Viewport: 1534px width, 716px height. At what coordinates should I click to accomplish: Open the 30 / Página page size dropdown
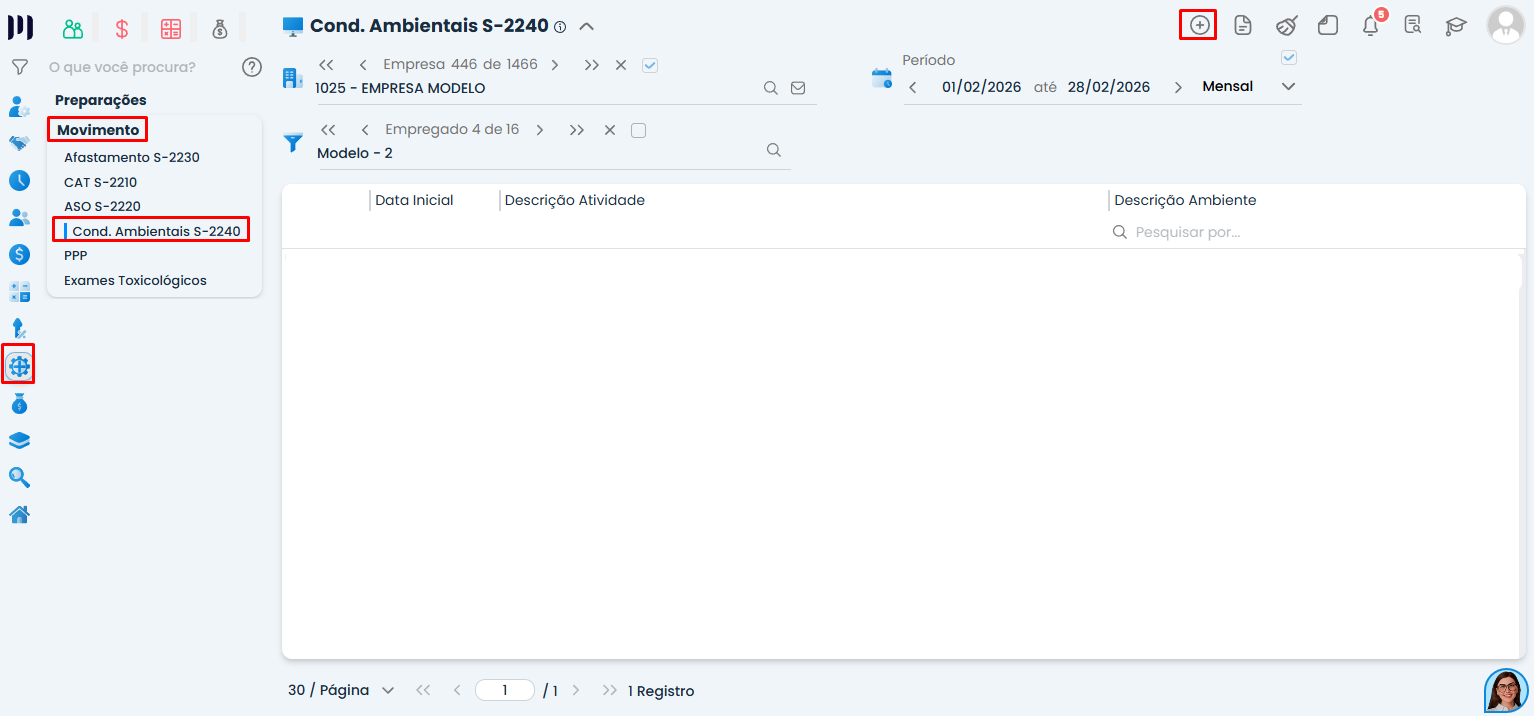pyautogui.click(x=341, y=690)
